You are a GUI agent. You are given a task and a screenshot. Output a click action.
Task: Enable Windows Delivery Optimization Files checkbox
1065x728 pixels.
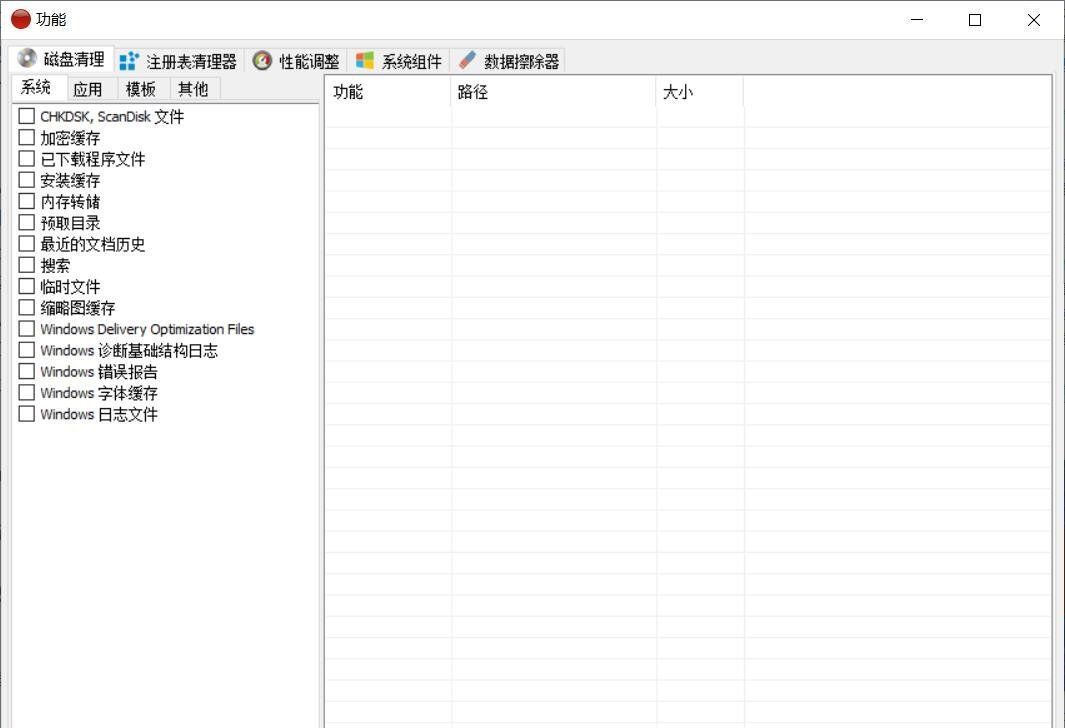(x=26, y=329)
